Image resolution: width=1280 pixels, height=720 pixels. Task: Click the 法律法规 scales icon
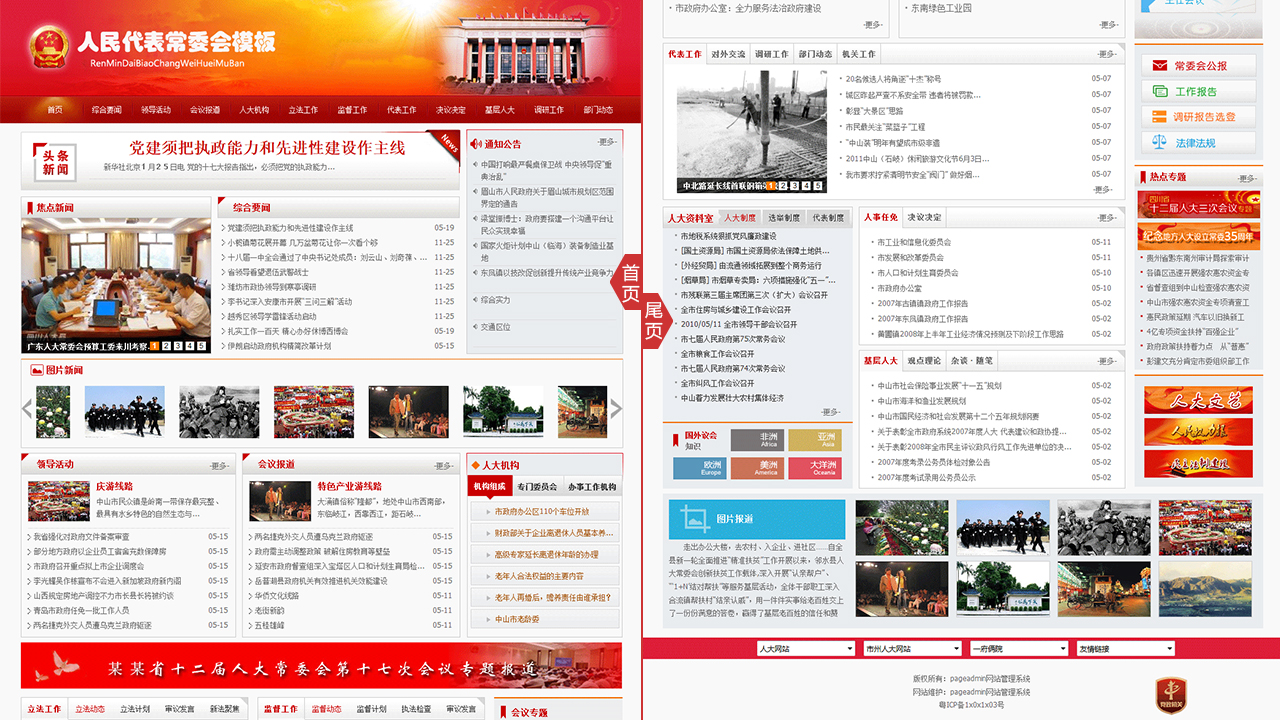1159,143
